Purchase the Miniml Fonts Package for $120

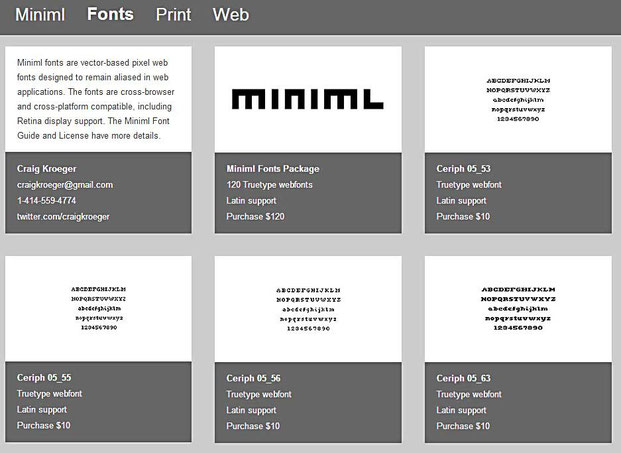click(x=255, y=217)
